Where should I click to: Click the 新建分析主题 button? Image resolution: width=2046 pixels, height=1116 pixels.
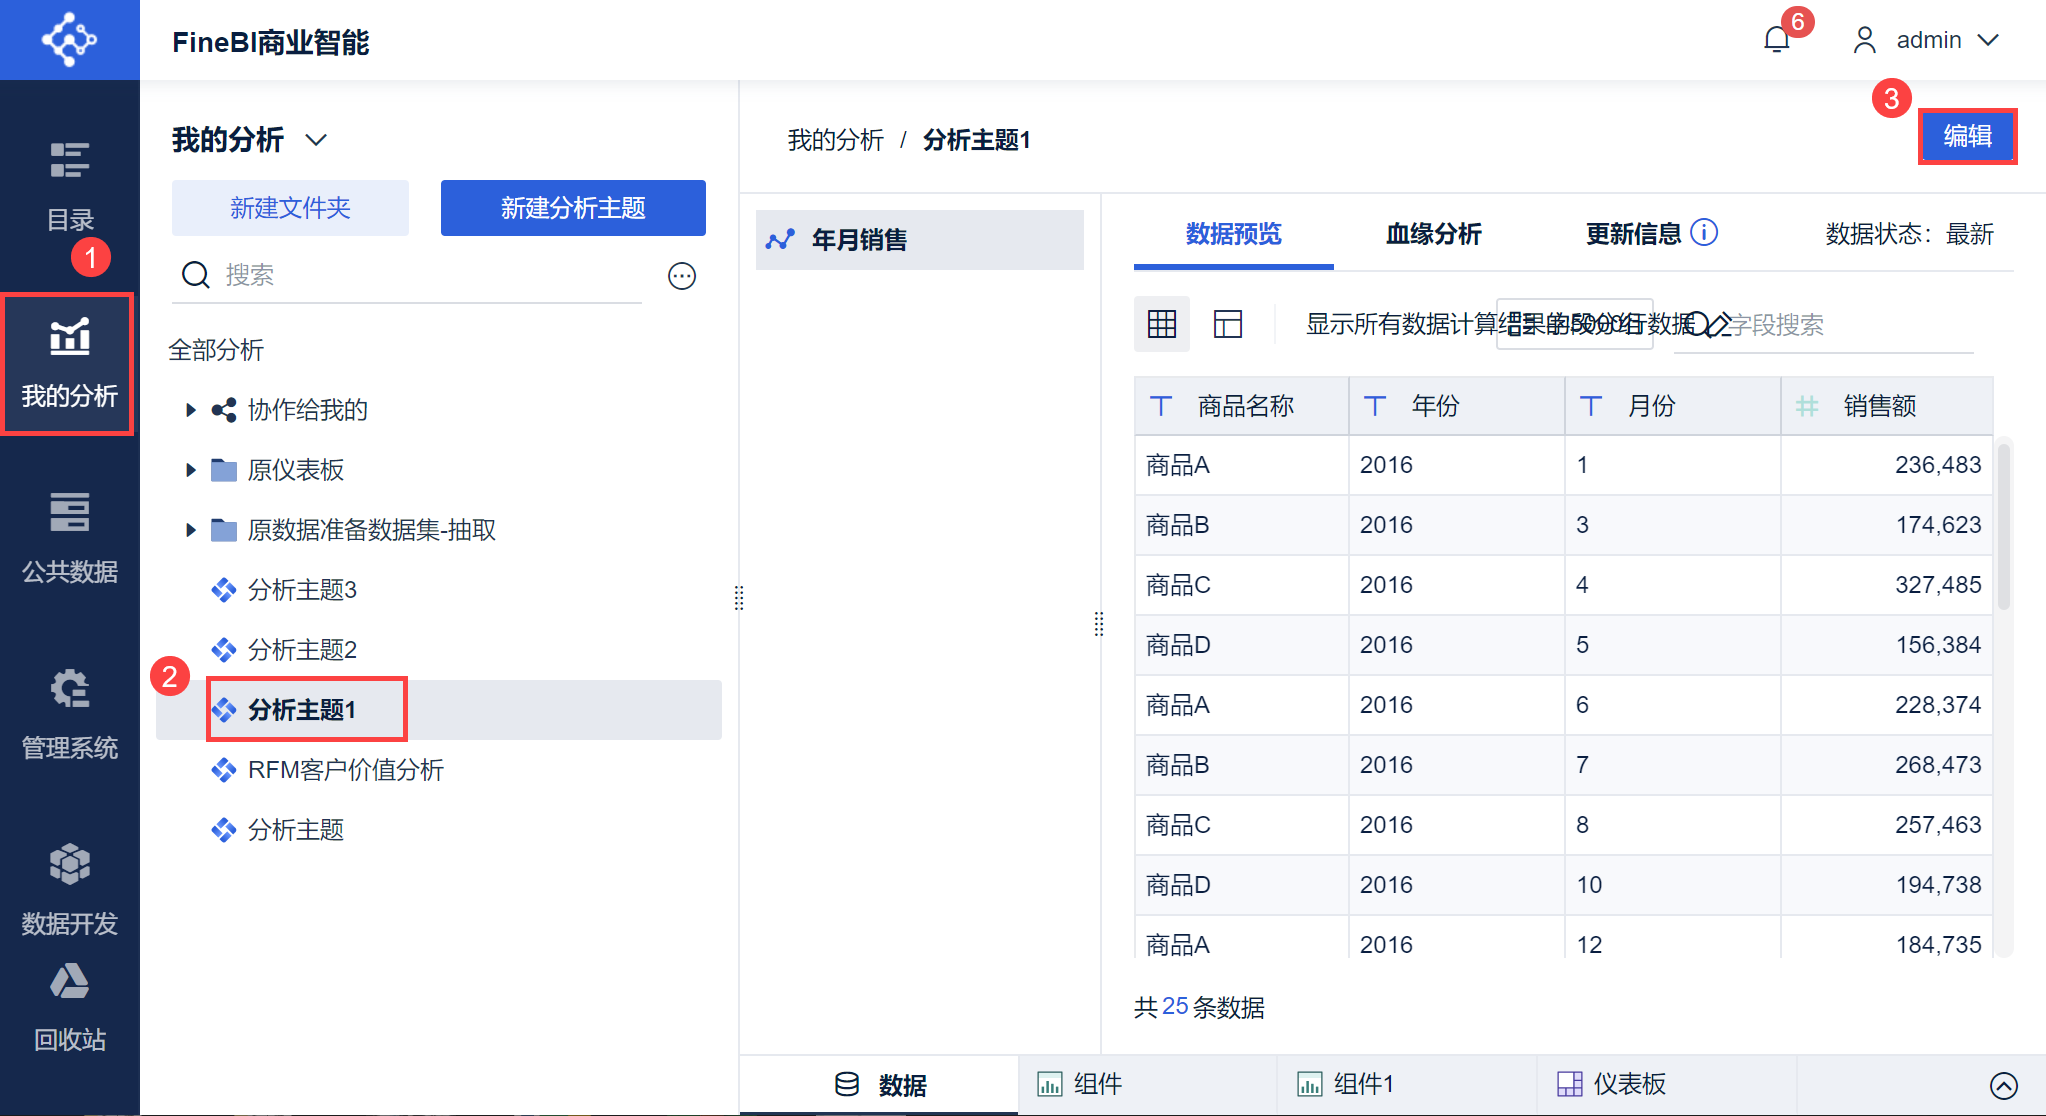point(573,208)
